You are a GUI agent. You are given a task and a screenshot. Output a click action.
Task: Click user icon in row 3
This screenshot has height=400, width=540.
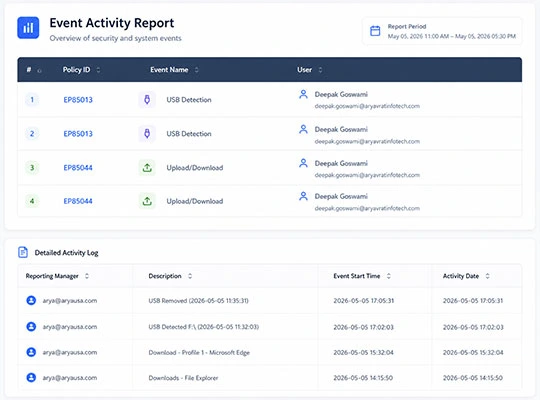[x=303, y=163]
